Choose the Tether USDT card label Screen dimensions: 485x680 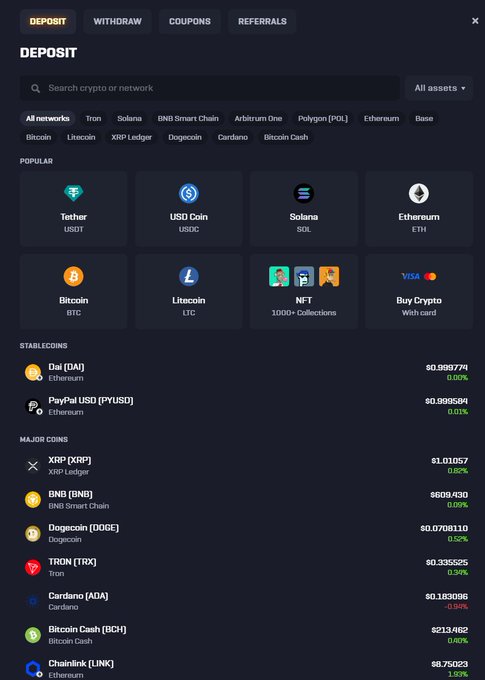tap(73, 222)
